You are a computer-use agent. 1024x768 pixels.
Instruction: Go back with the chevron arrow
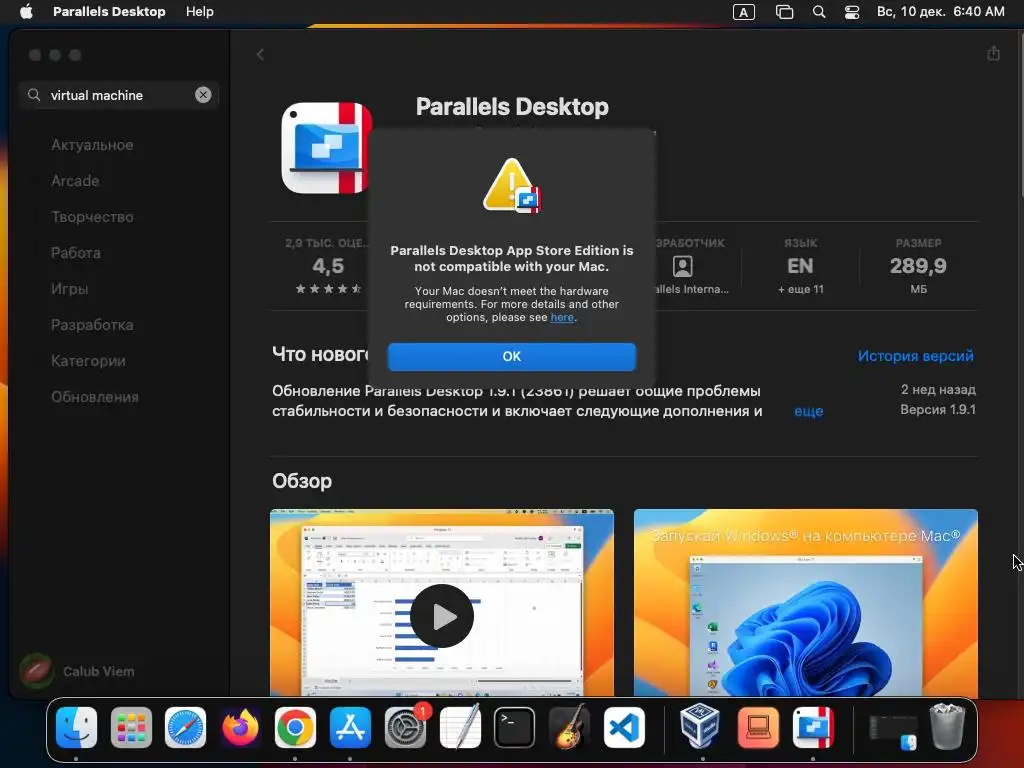pyautogui.click(x=260, y=54)
